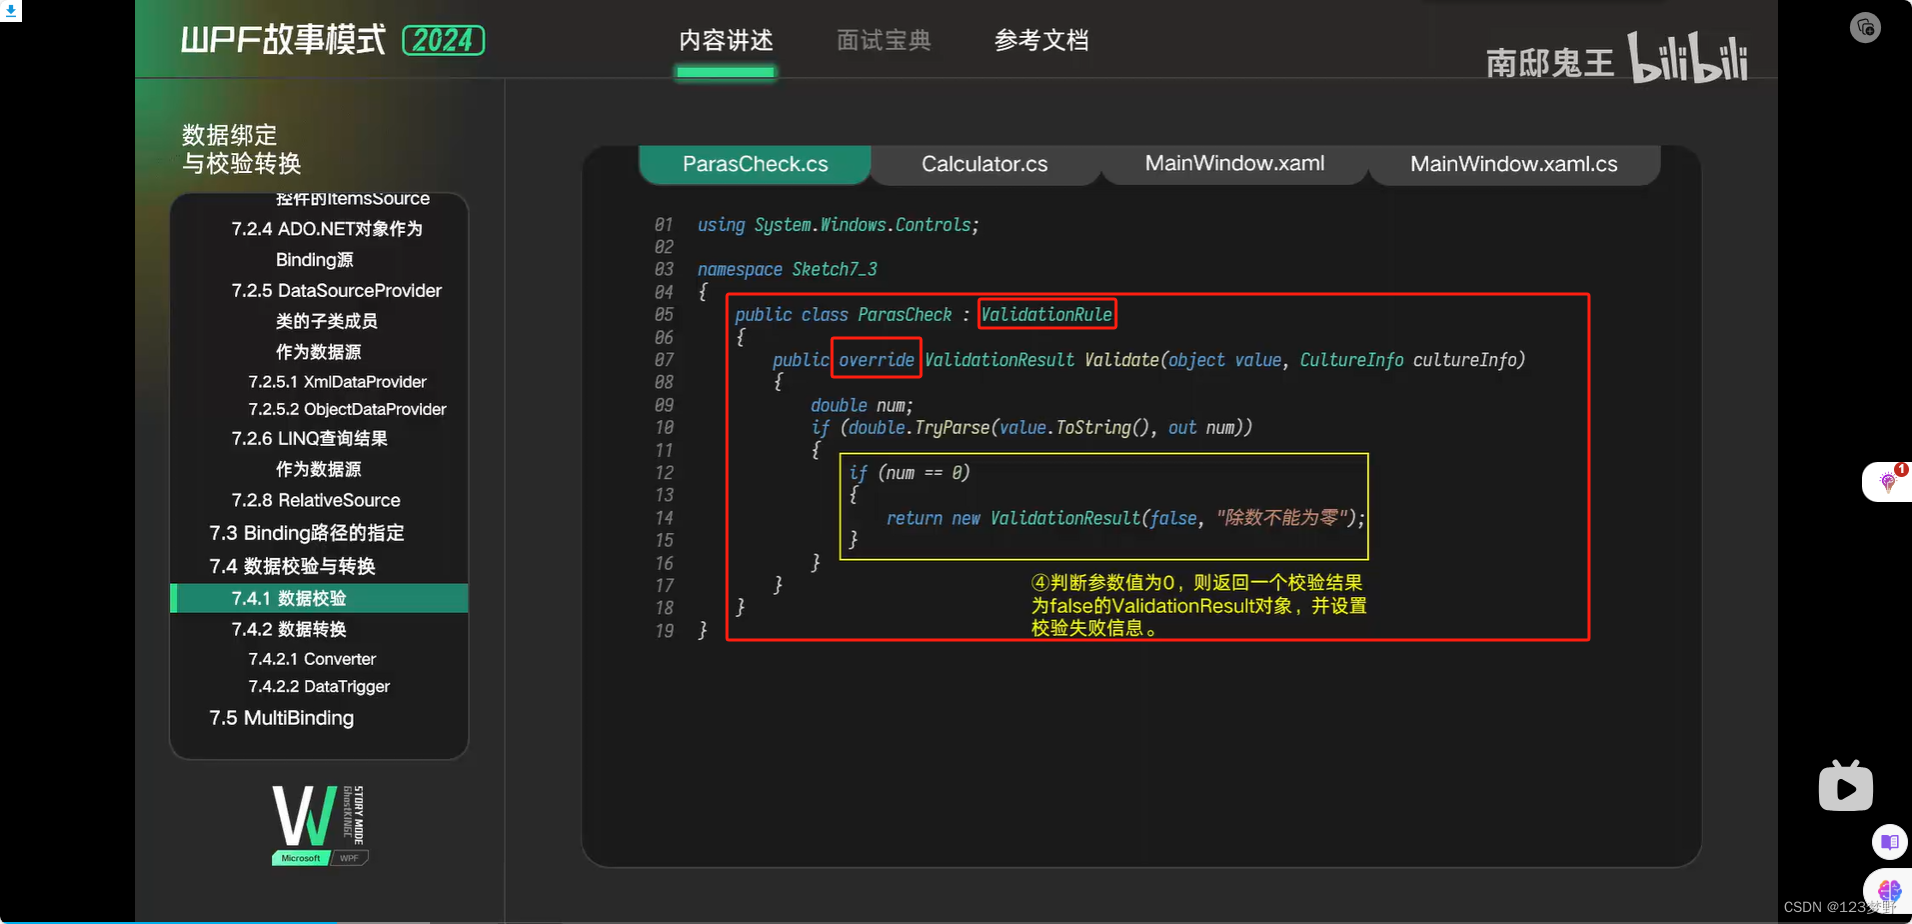Open the purple book reader icon

[1890, 842]
